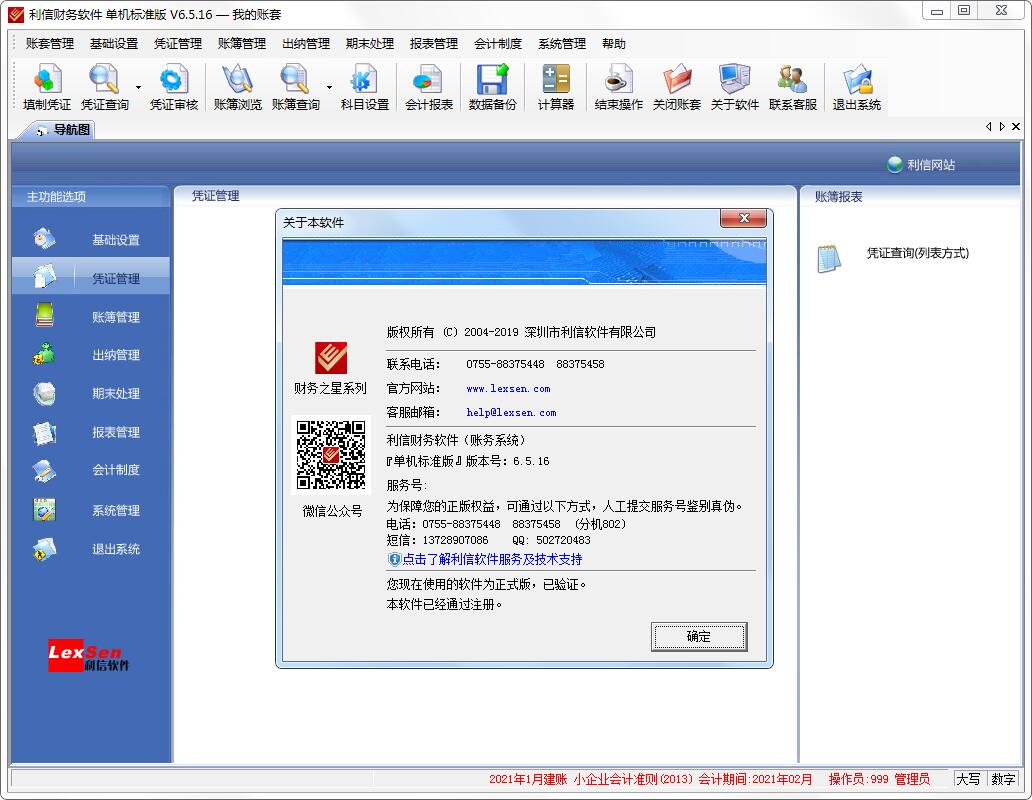Click the help@lexsen.com email link

pyautogui.click(x=511, y=412)
